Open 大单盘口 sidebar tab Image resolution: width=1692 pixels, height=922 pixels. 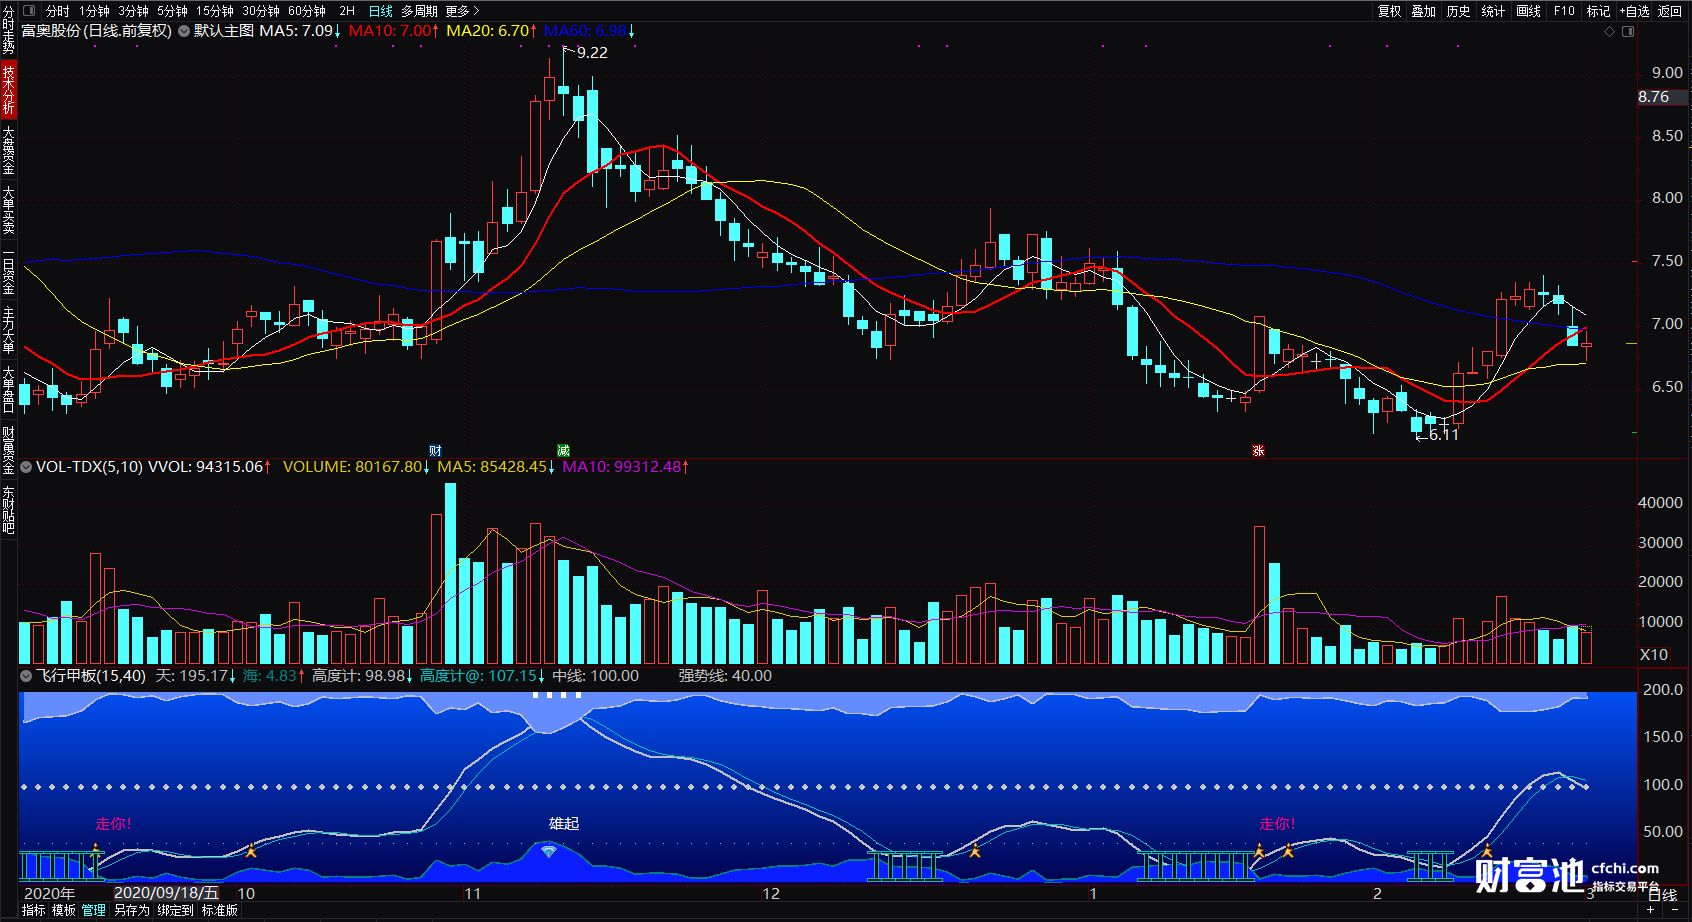(8, 390)
